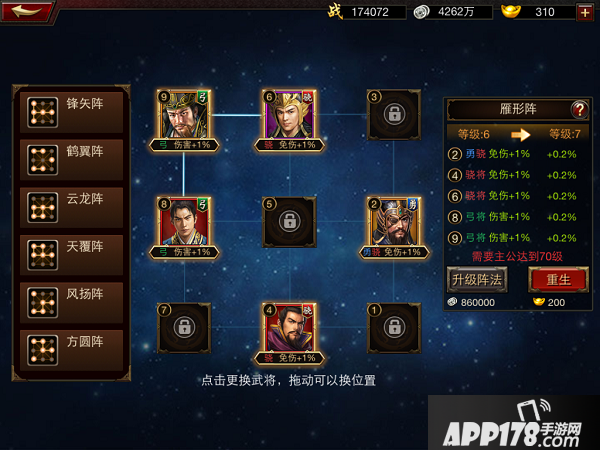
Task: Change the purple-robed general in slot 4
Action: pos(289,328)
